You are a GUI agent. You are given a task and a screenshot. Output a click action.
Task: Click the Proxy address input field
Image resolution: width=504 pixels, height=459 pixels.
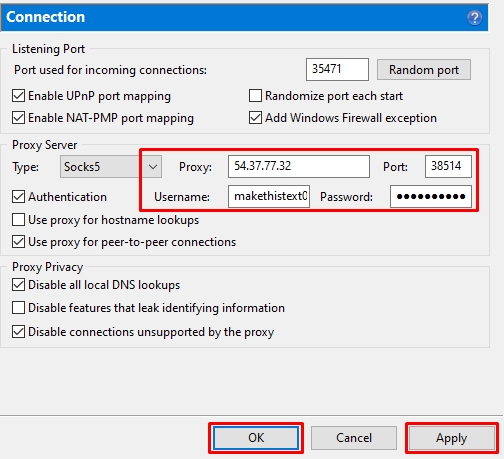pyautogui.click(x=299, y=166)
